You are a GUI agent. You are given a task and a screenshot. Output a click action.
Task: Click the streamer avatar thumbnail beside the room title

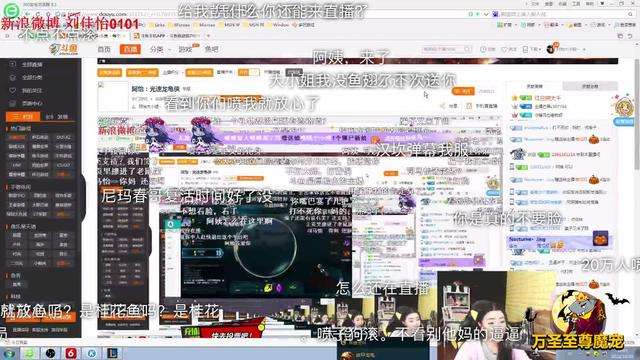113,96
